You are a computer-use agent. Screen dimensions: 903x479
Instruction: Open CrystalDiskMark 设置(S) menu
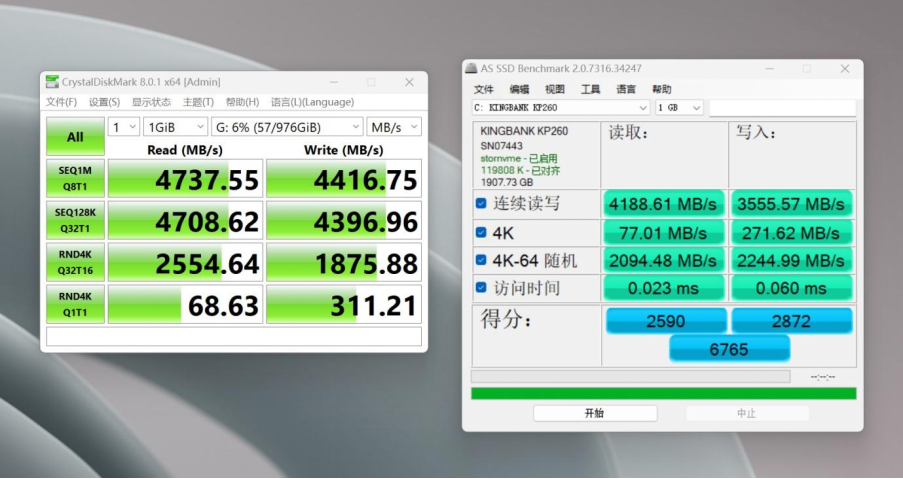104,102
